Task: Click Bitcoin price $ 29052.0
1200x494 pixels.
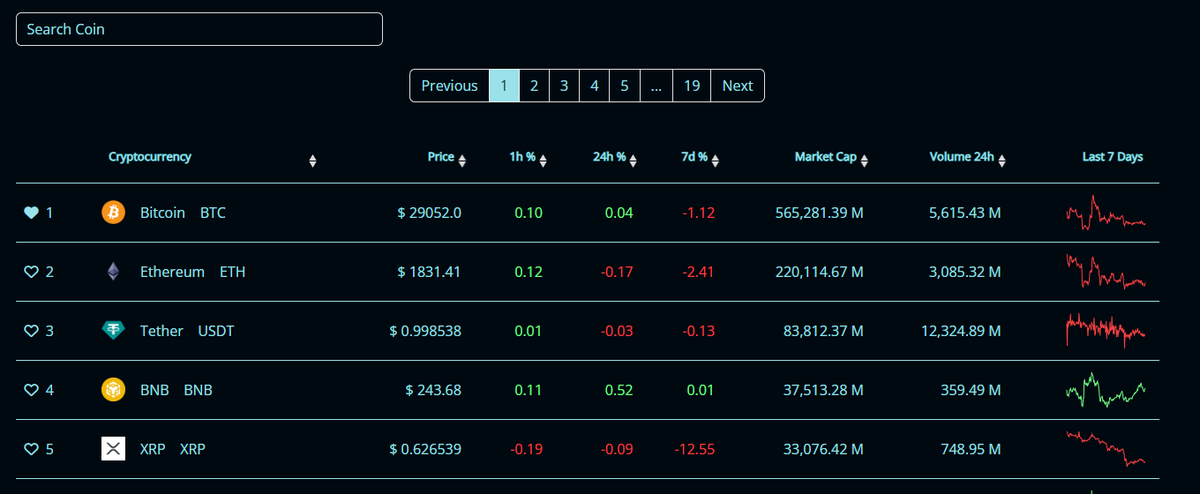Action: [429, 213]
